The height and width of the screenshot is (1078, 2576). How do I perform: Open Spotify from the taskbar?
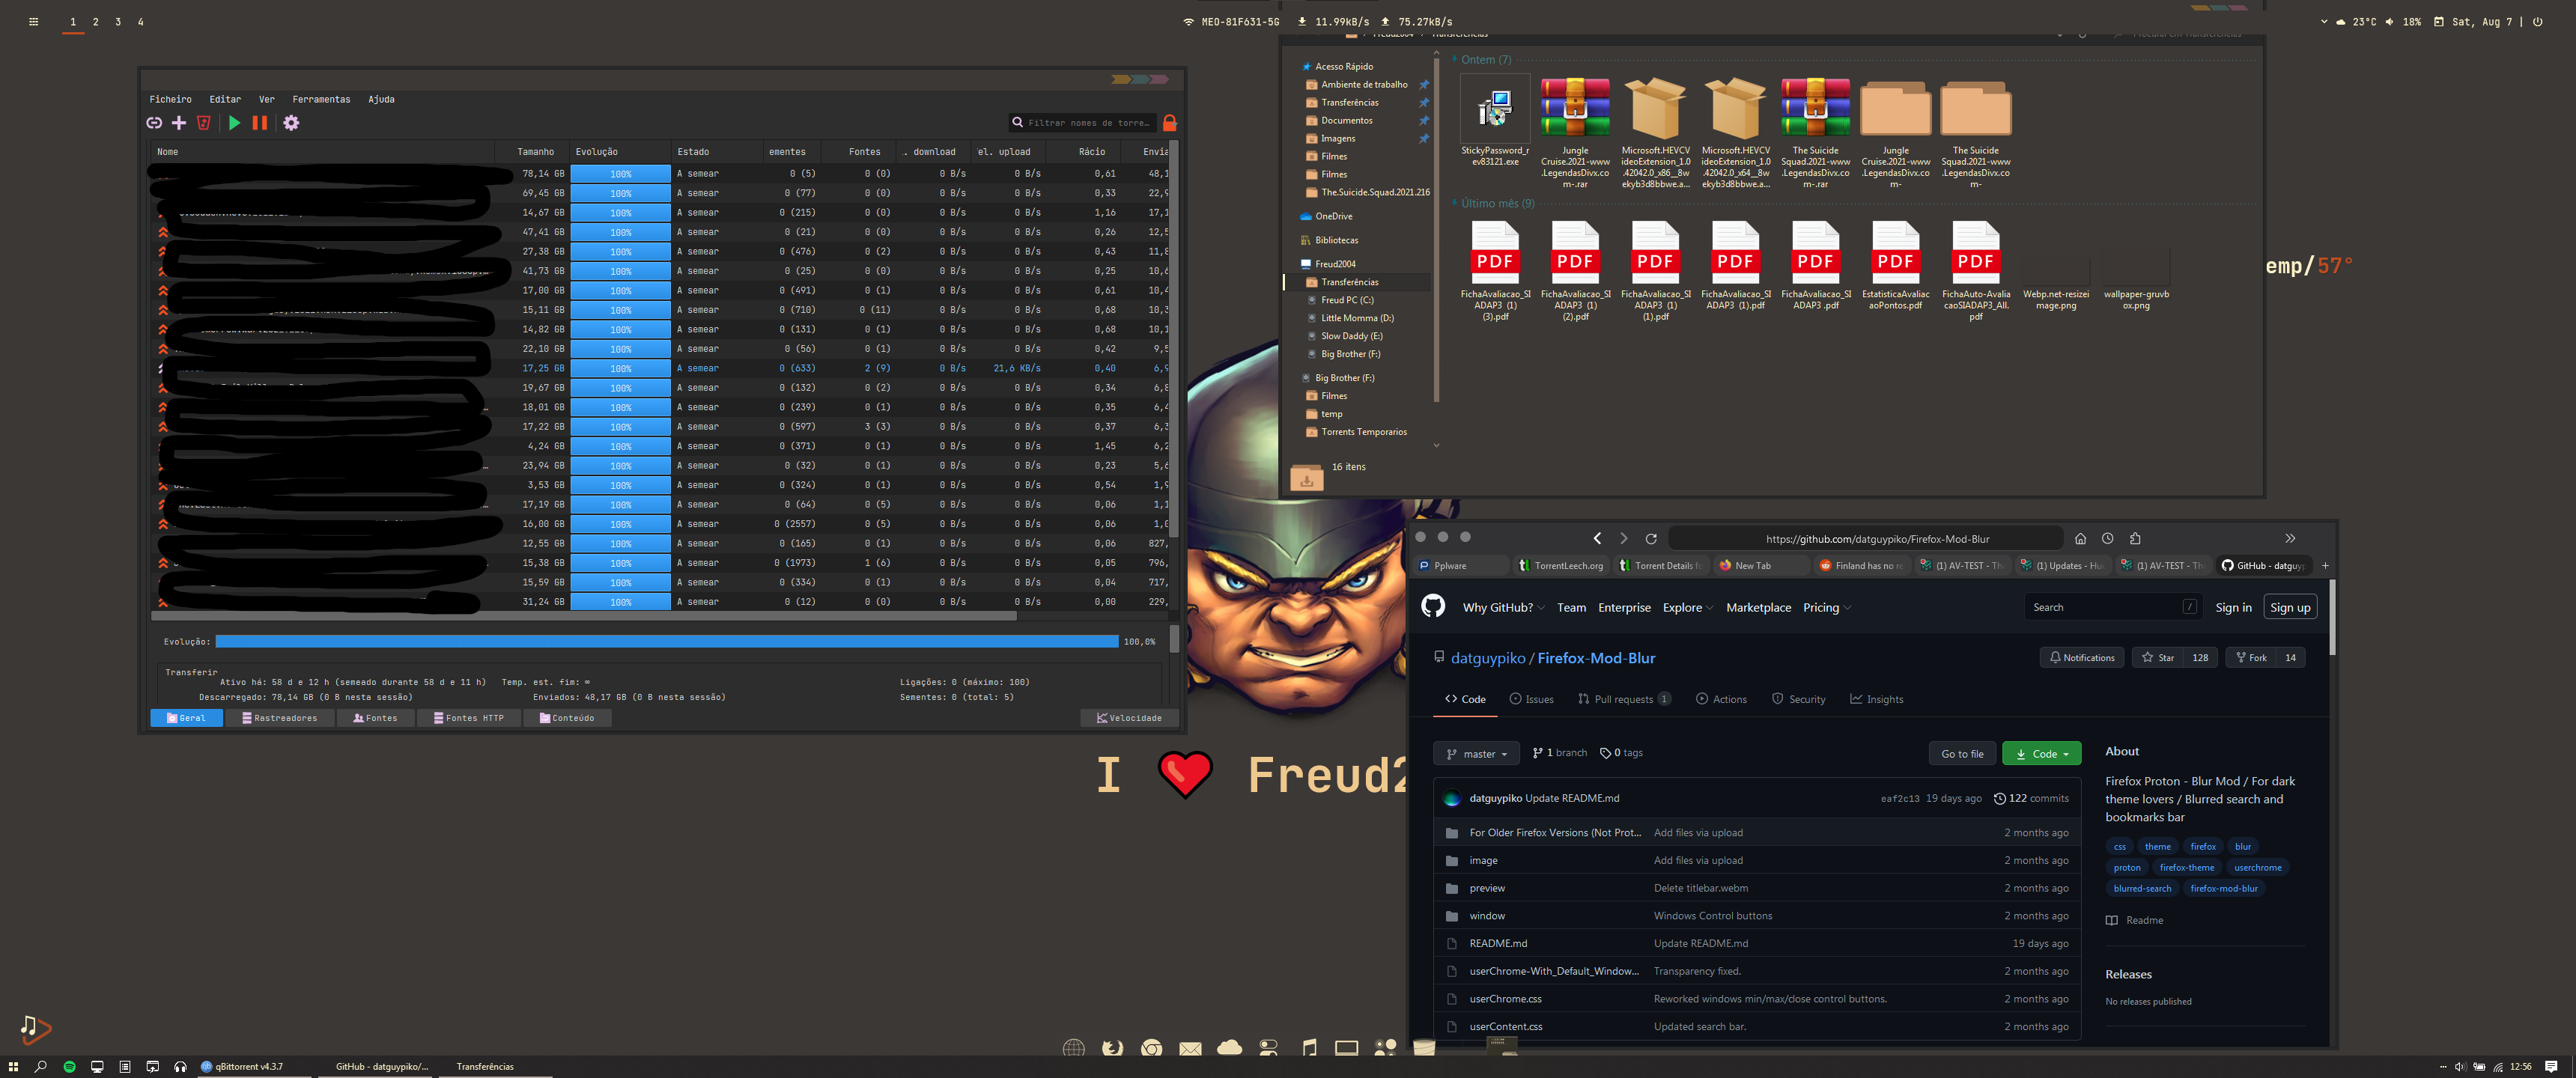pyautogui.click(x=69, y=1067)
